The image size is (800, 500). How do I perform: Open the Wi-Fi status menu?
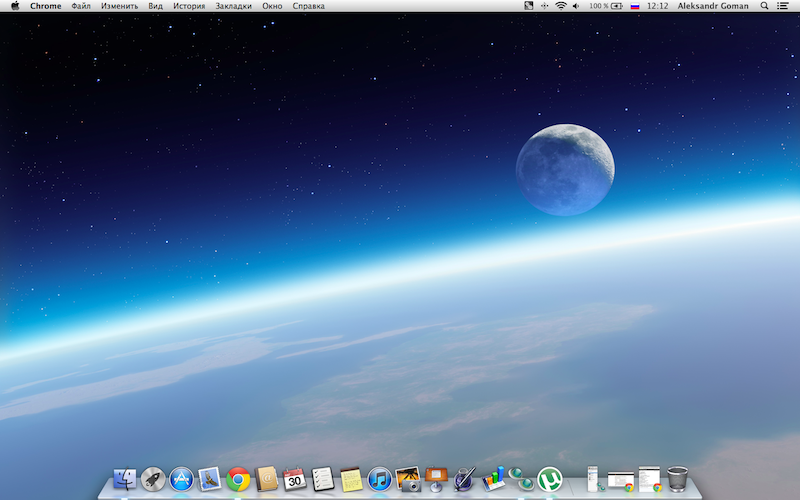(x=561, y=6)
